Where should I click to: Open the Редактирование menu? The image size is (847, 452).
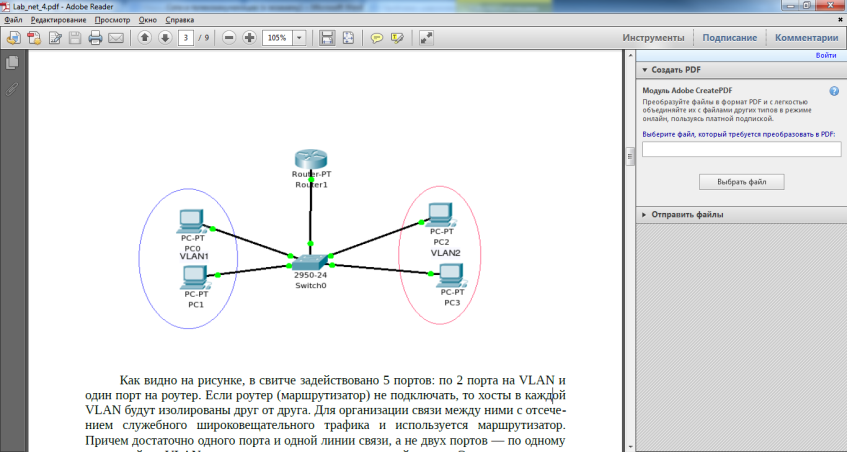(x=58, y=20)
